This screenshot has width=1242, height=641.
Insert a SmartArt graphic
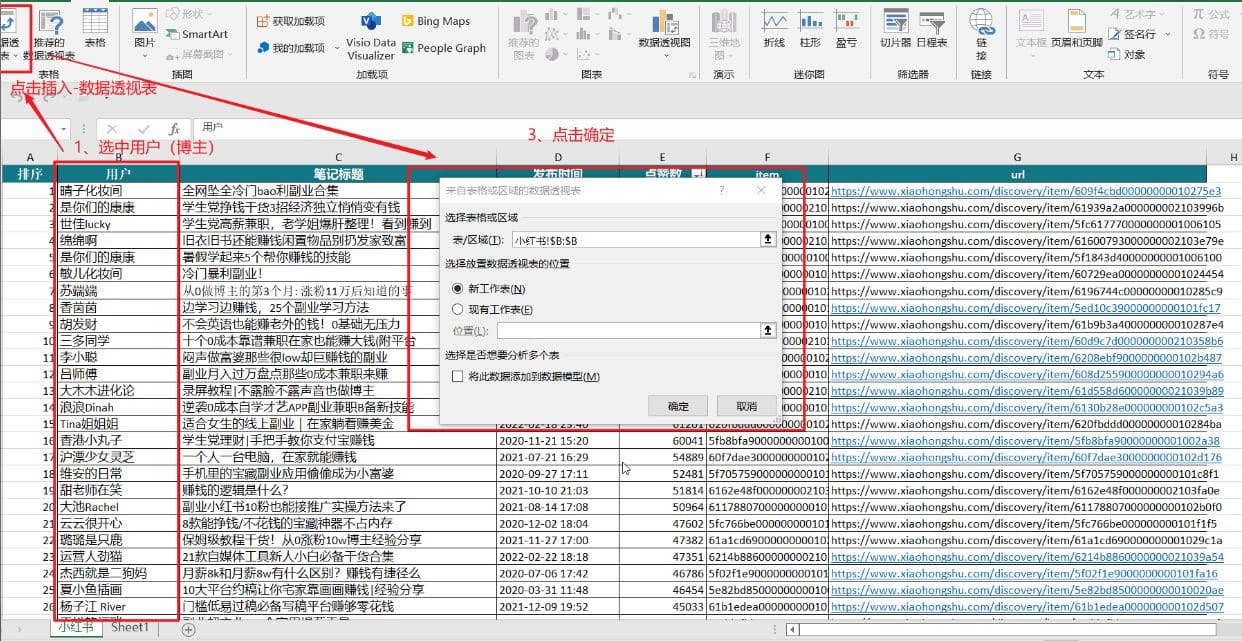[198, 33]
